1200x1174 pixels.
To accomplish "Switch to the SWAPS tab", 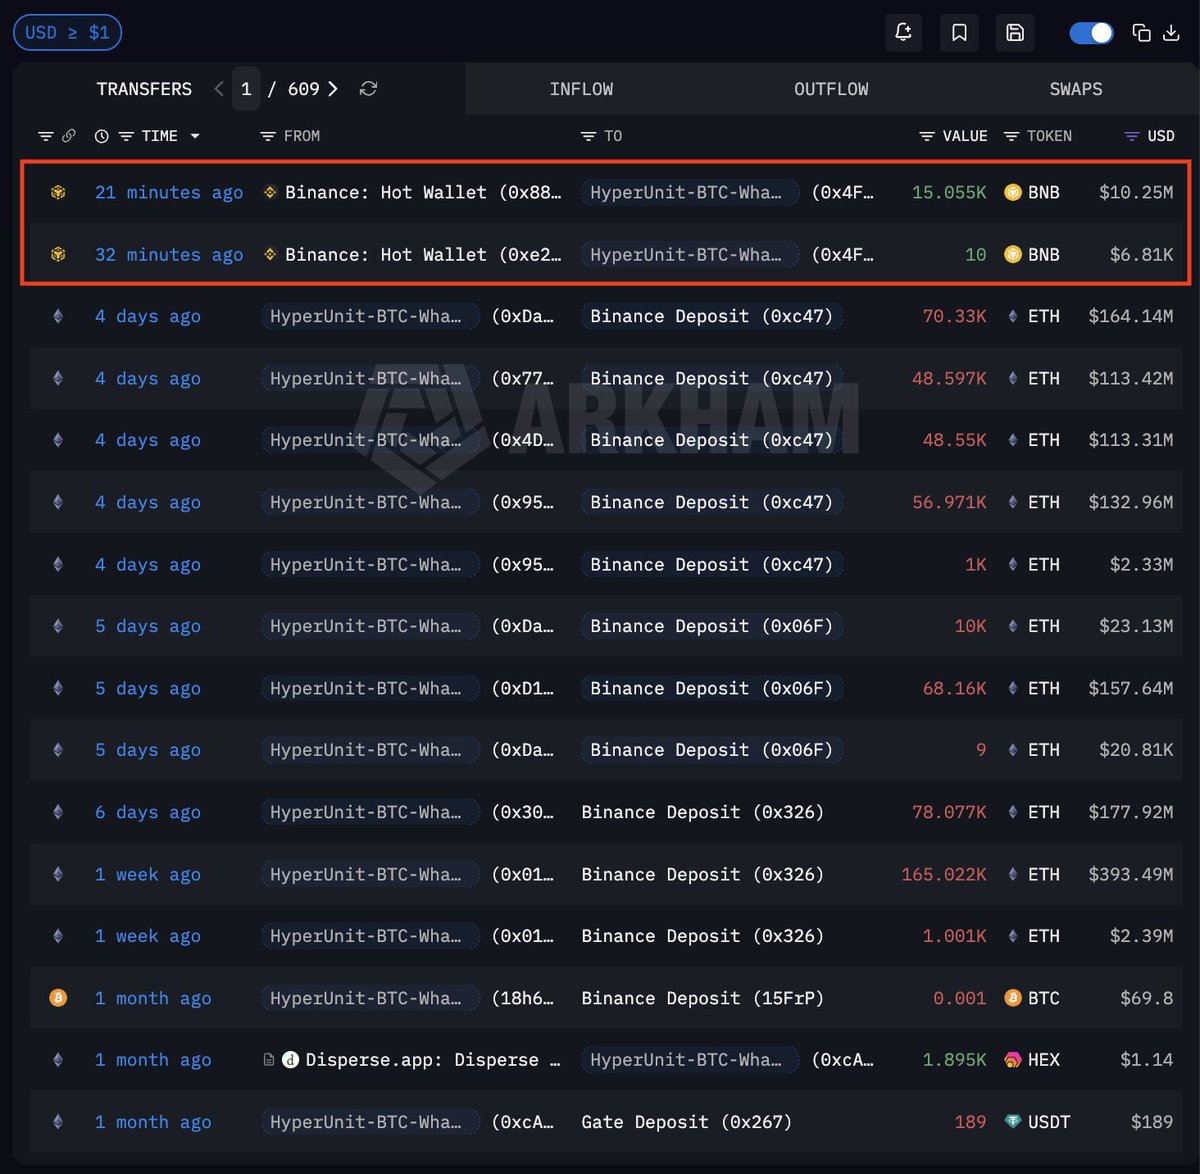I will pos(1076,89).
